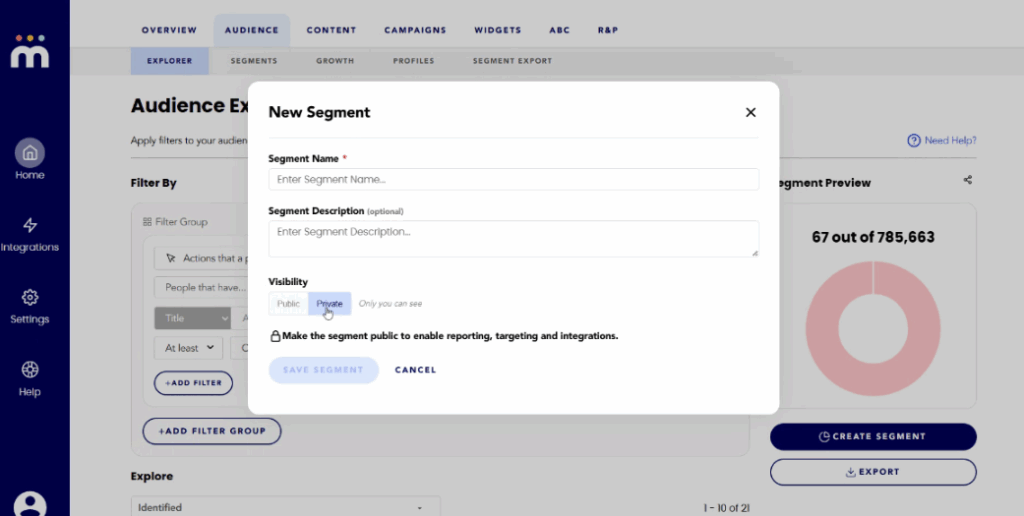
Task: Close the New Segment dialog with X
Action: 750,113
